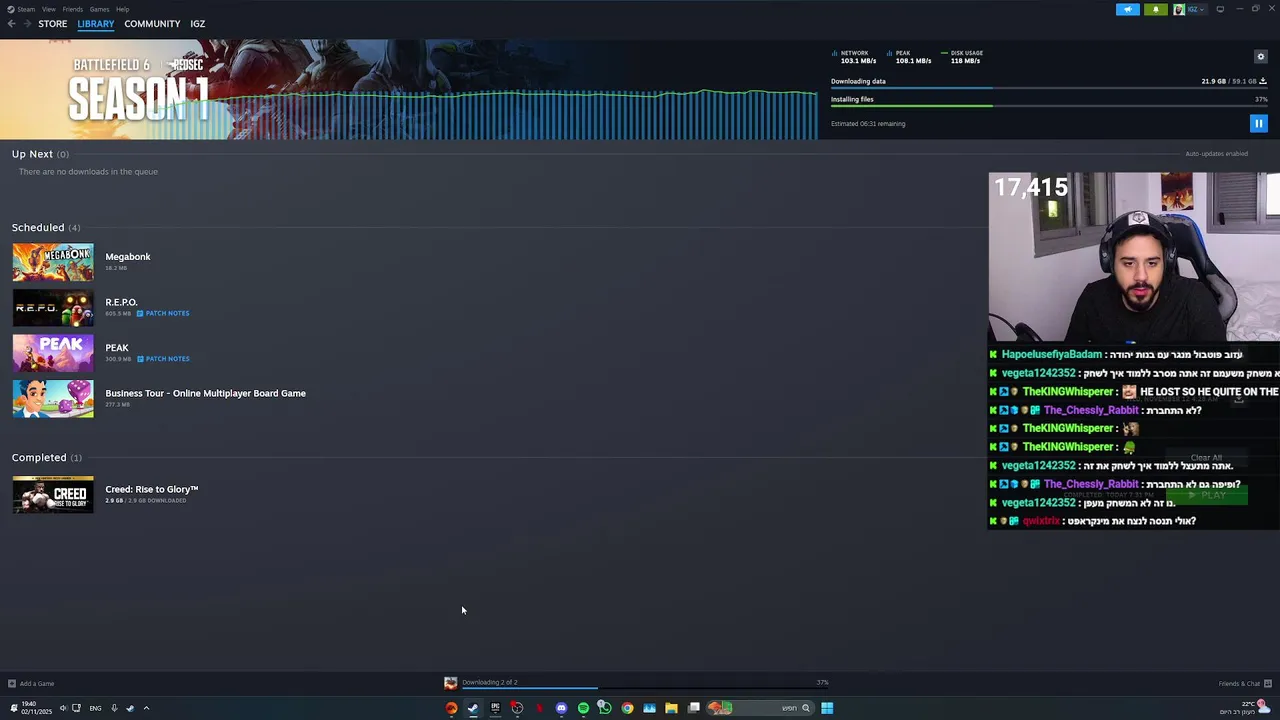This screenshot has width=1280, height=720.
Task: Click the microphone tray icon
Action: (x=114, y=708)
